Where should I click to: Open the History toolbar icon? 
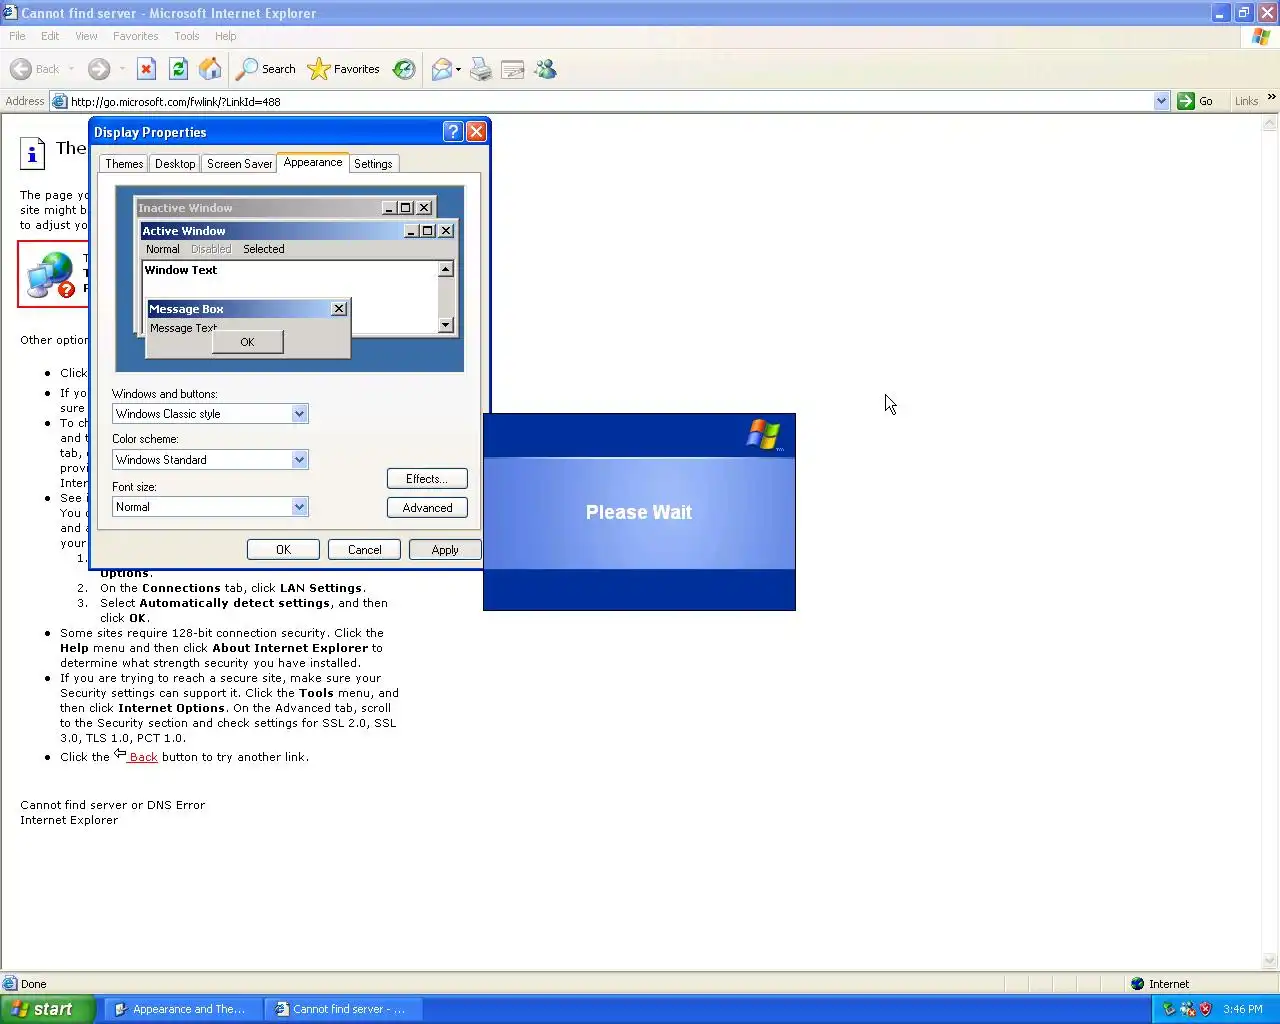click(404, 69)
